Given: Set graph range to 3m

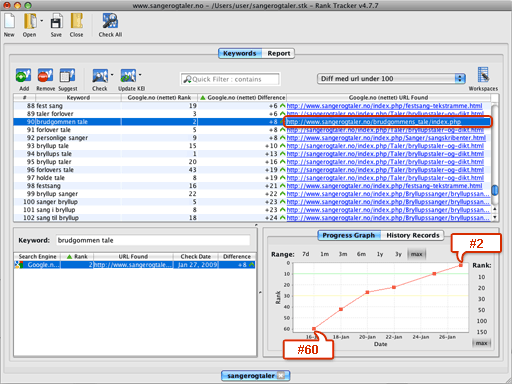Looking at the screenshot, I should point(343,254).
